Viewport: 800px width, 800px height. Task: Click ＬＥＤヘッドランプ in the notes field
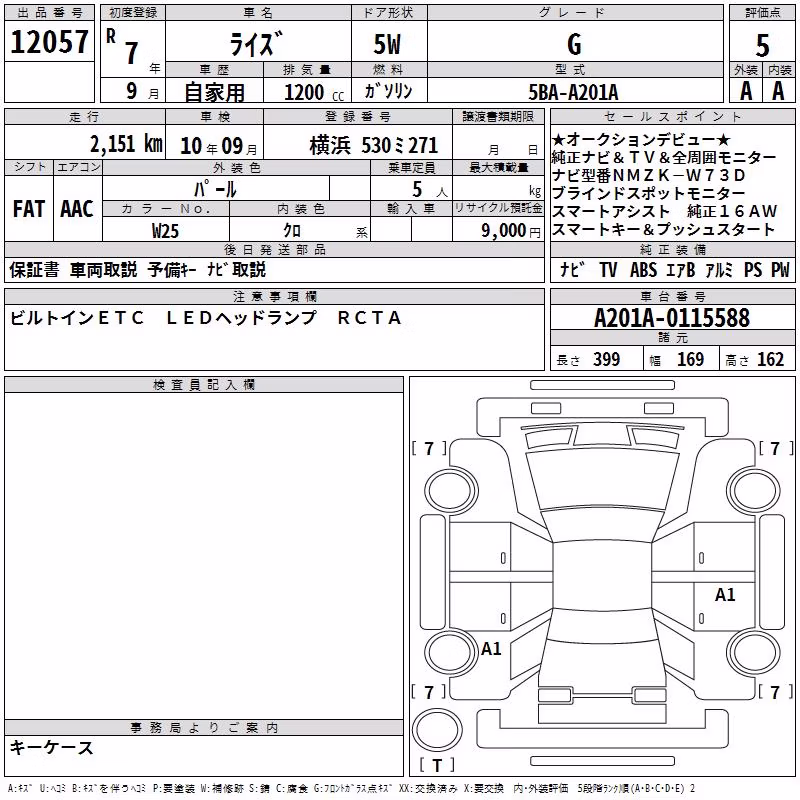[x=242, y=318]
